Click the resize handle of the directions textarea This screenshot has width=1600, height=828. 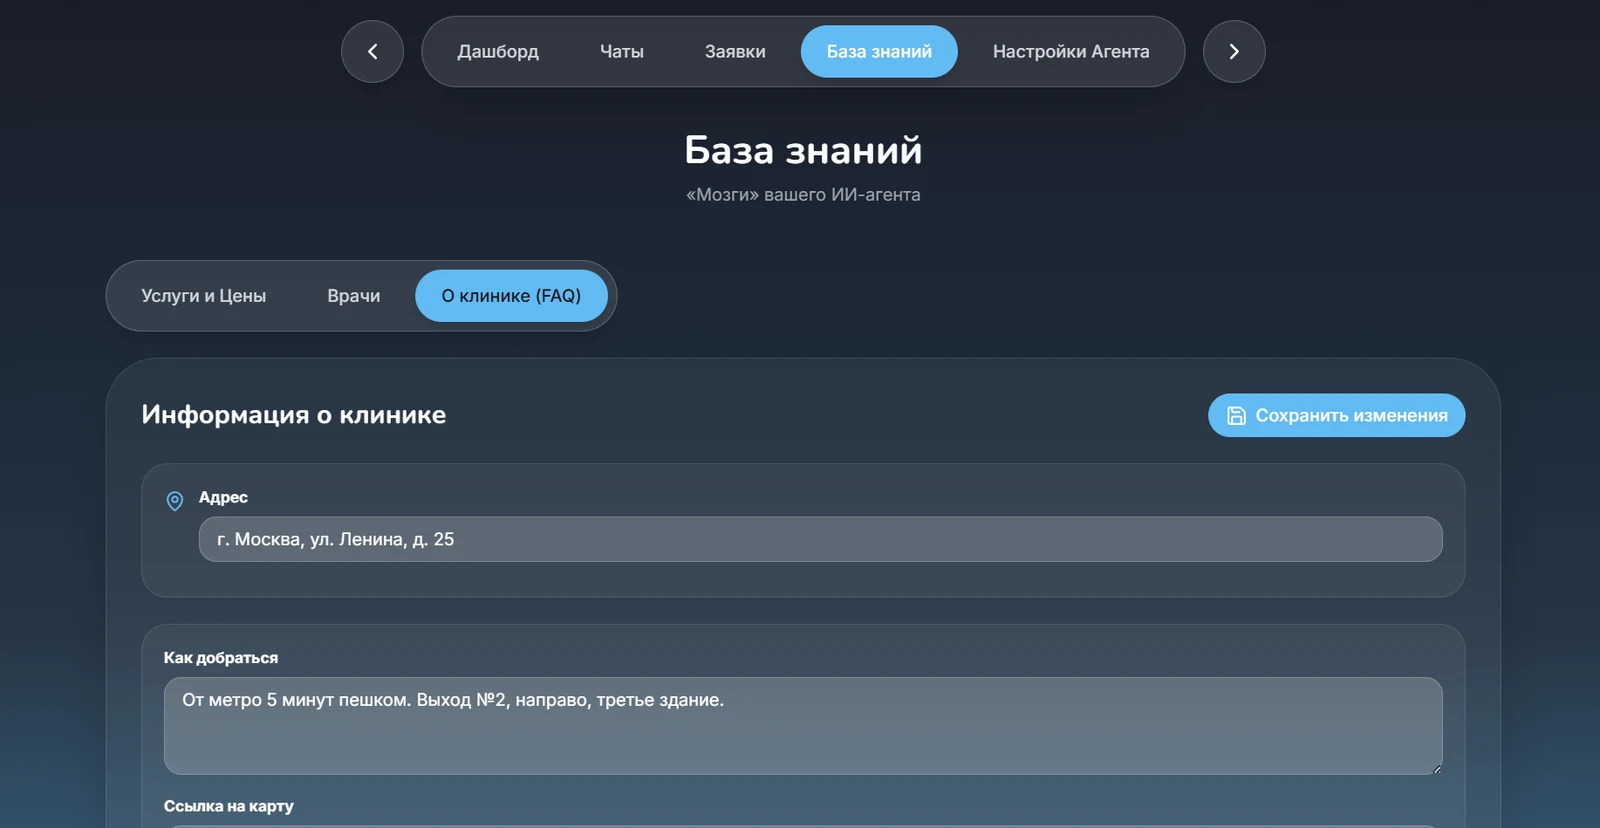coord(1436,768)
